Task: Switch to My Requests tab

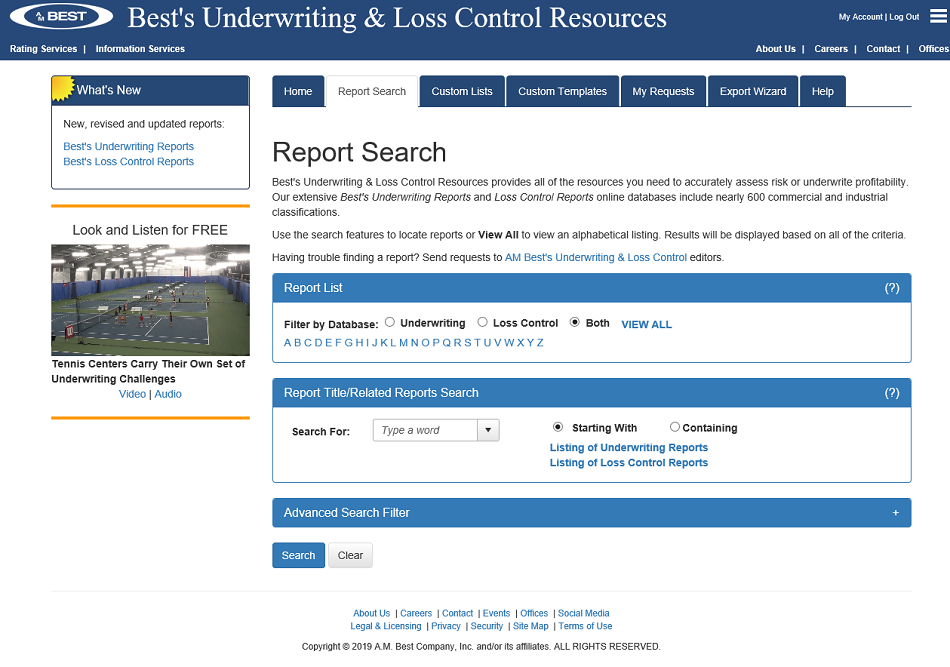Action: point(663,91)
